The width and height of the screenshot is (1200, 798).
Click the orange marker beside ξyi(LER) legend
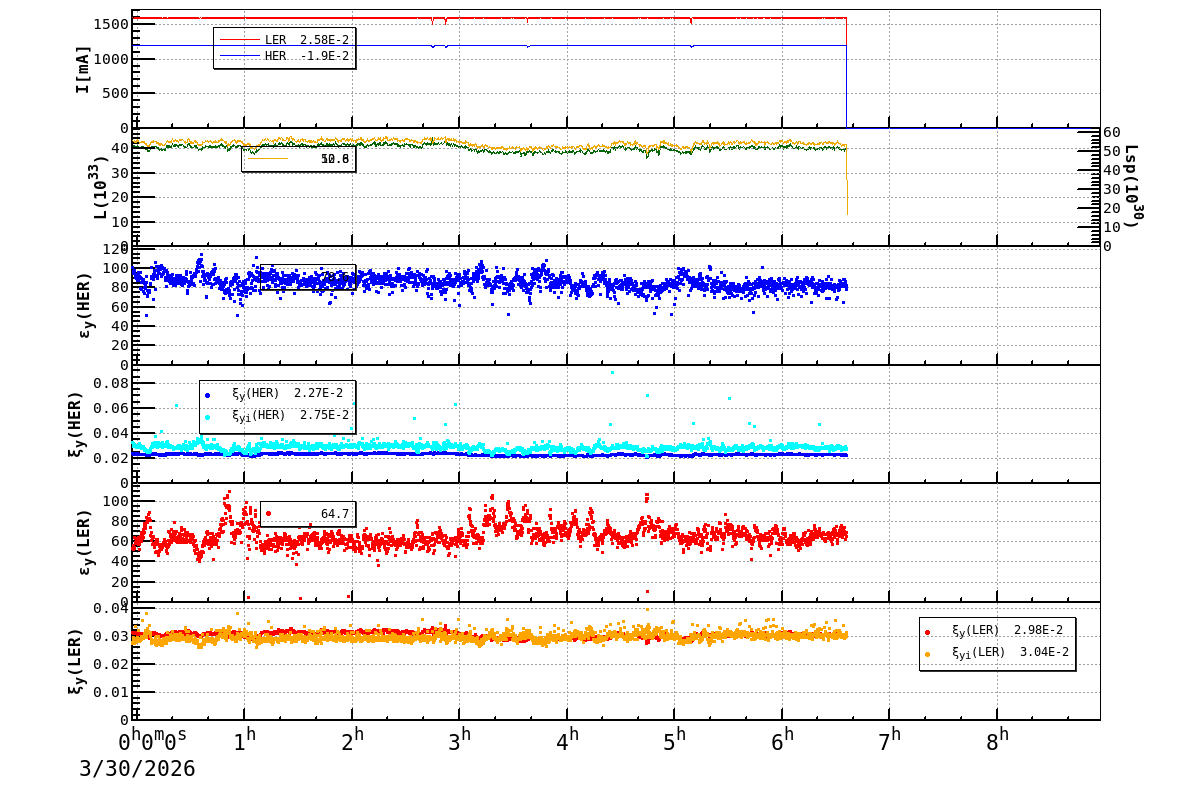coord(927,654)
